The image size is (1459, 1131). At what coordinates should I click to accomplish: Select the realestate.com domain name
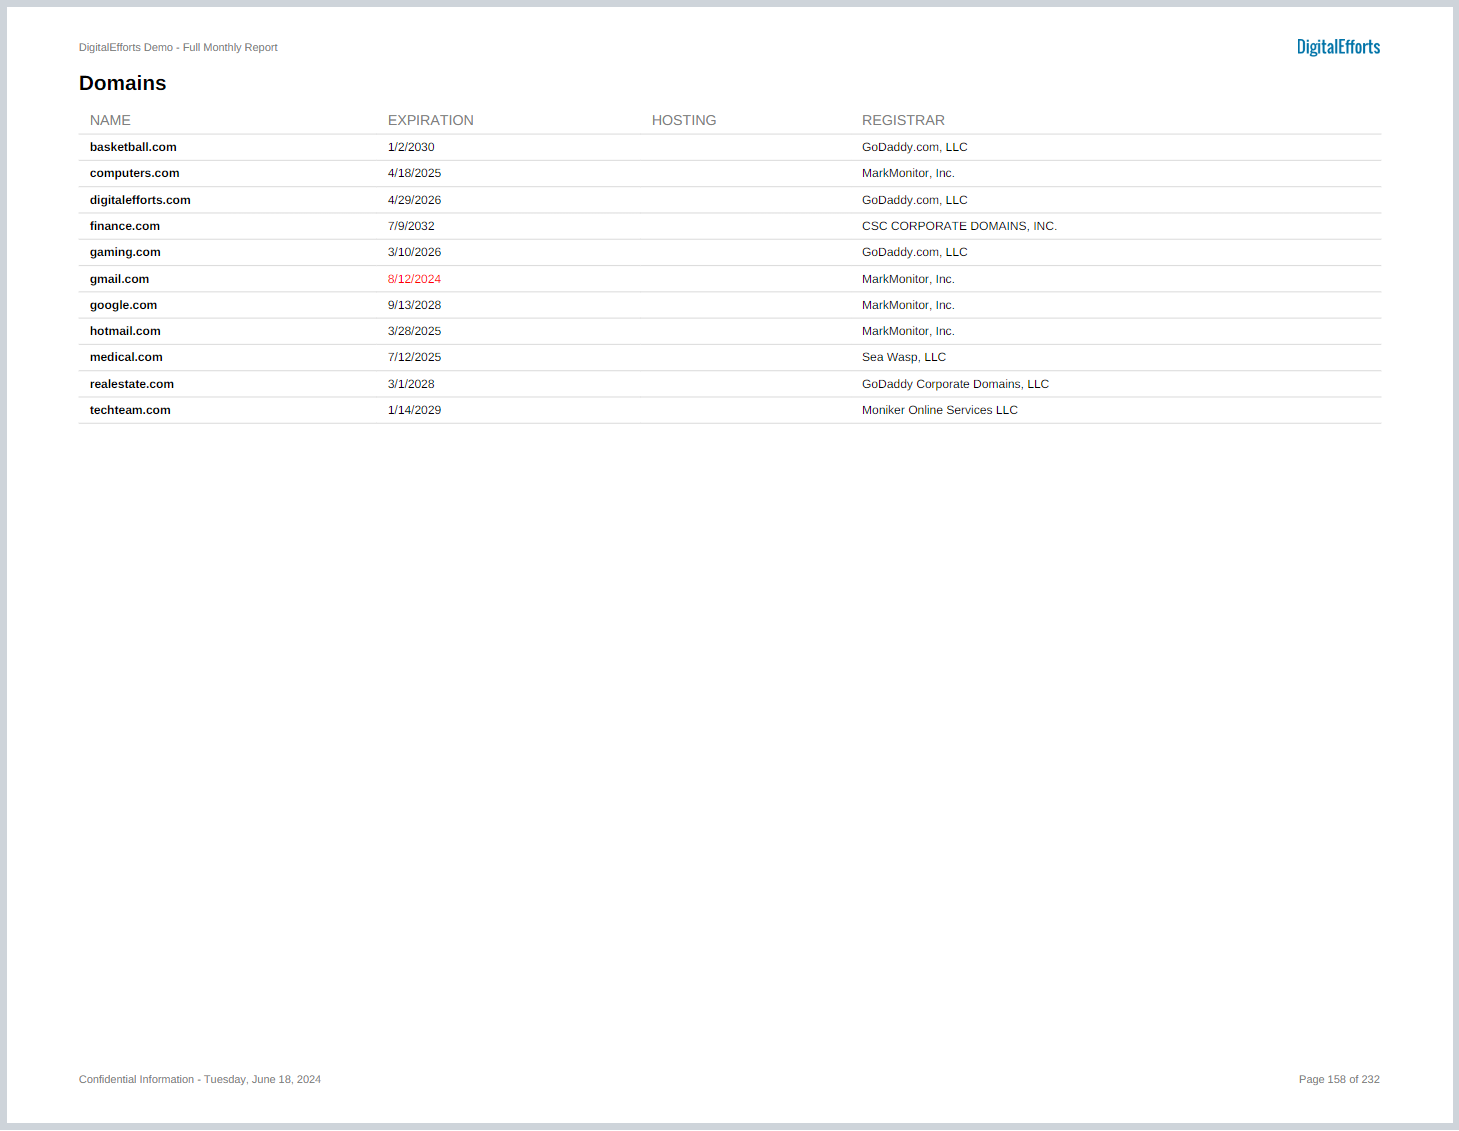pyautogui.click(x=132, y=384)
